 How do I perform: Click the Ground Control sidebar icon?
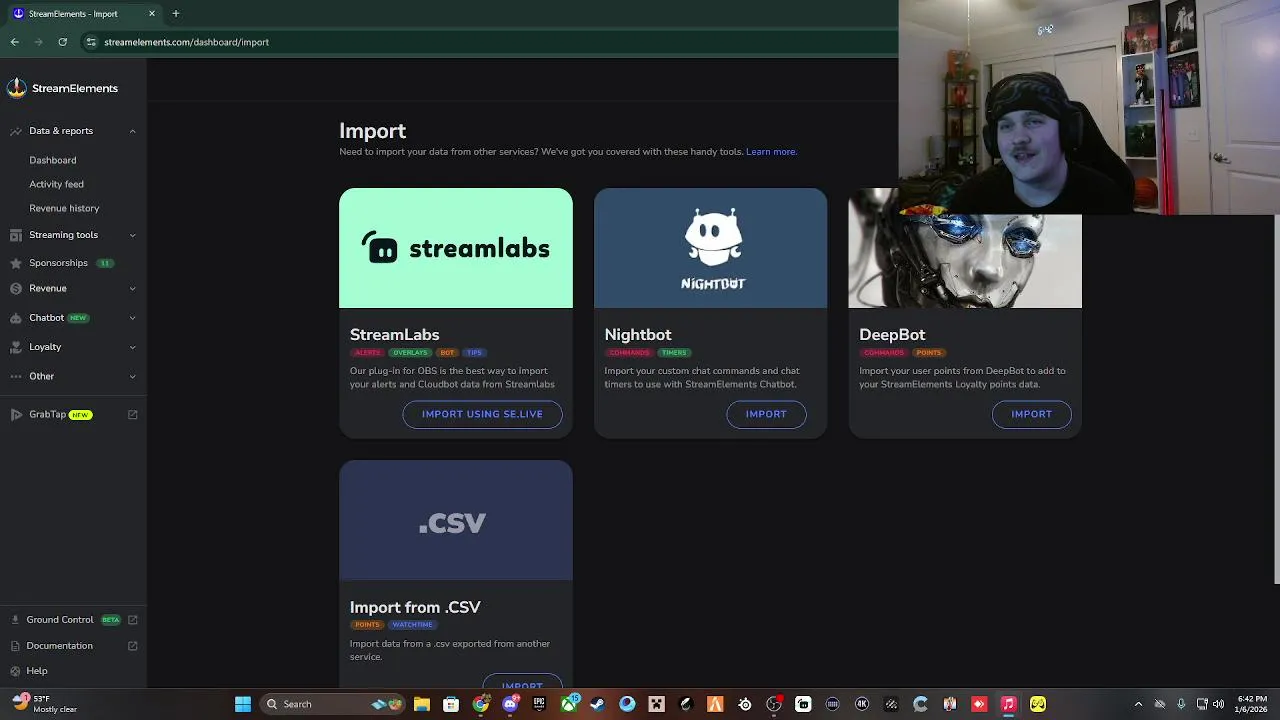[x=15, y=620]
